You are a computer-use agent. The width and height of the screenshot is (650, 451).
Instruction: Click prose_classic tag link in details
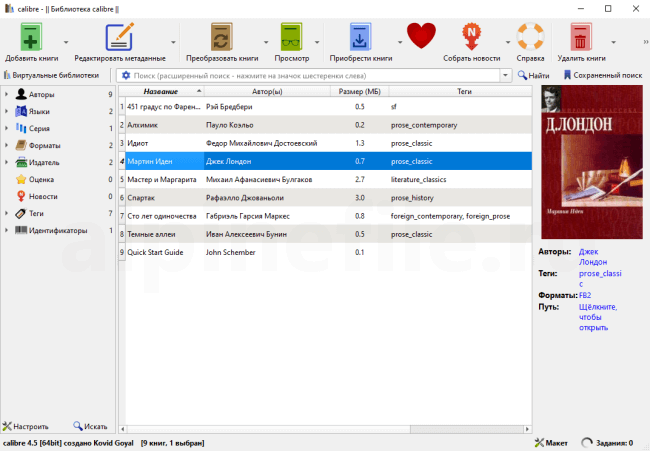[x=600, y=279]
